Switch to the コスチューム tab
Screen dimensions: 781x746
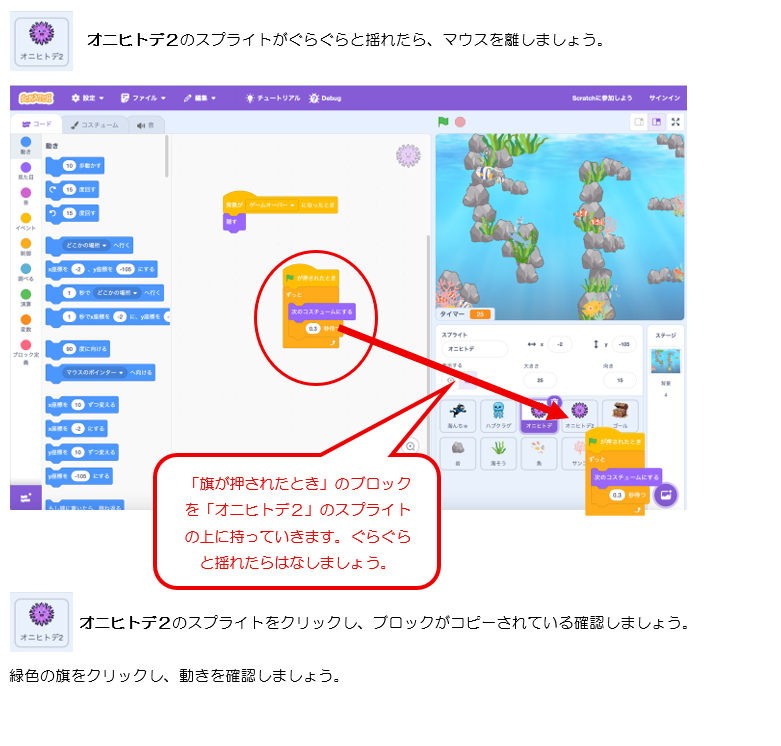(x=96, y=124)
